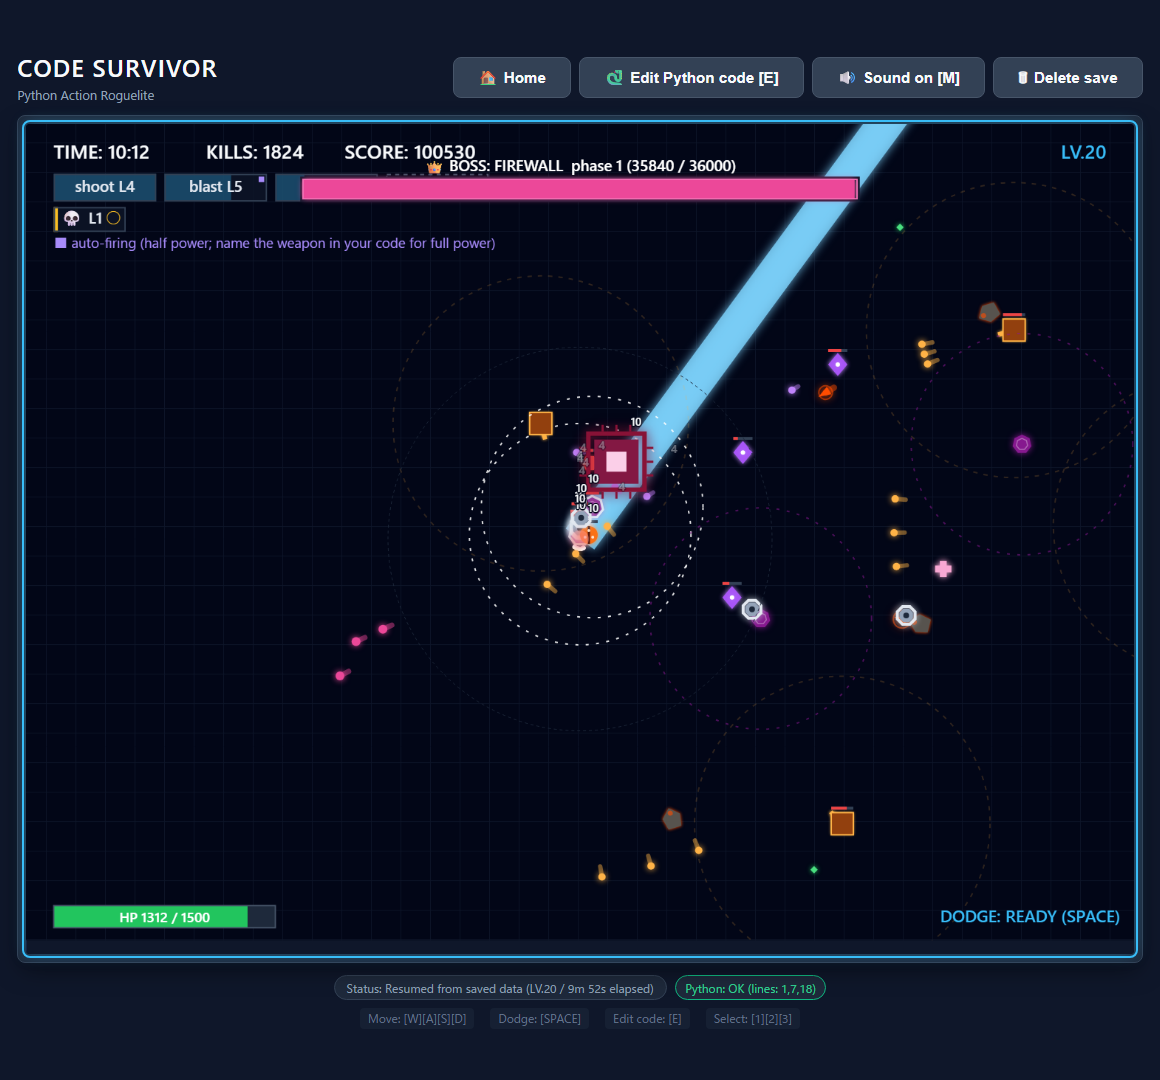Click the pink health cross pickup

[943, 569]
